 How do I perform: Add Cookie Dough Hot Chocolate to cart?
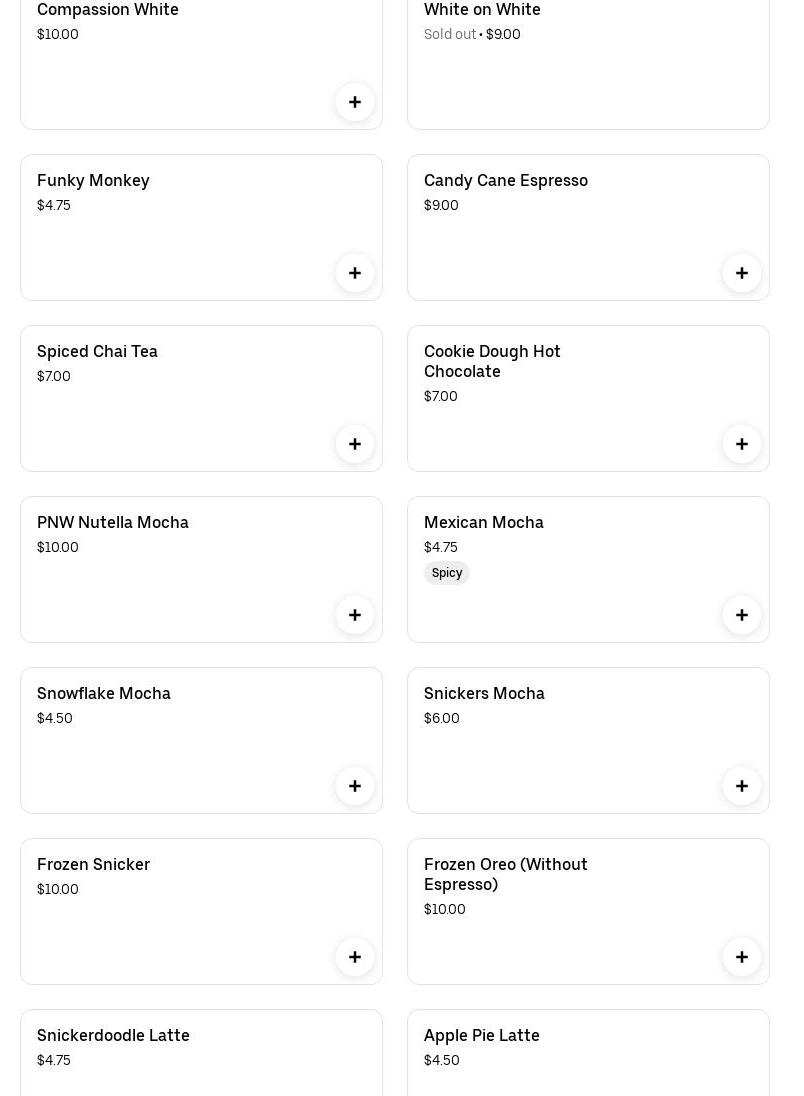(742, 444)
